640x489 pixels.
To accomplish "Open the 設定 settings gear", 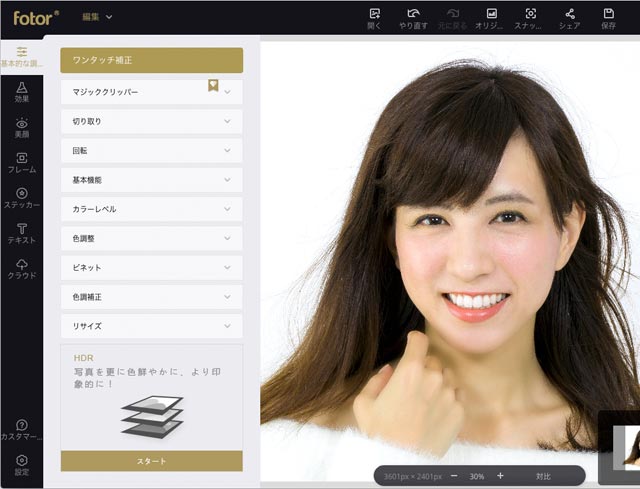I will 22,465.
